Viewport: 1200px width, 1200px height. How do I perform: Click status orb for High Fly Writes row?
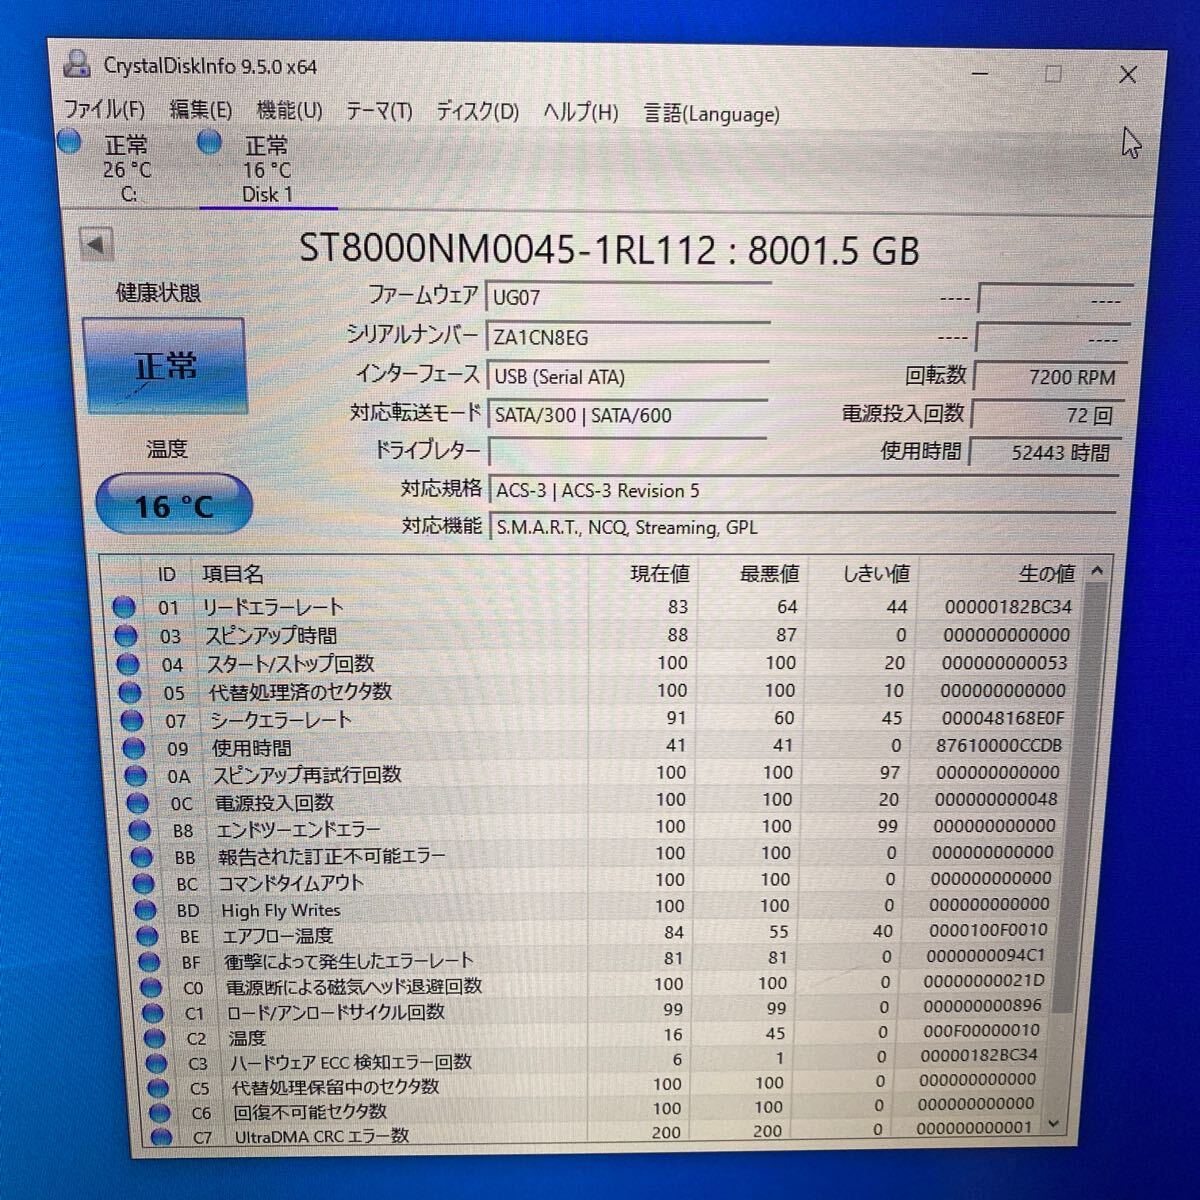point(146,910)
